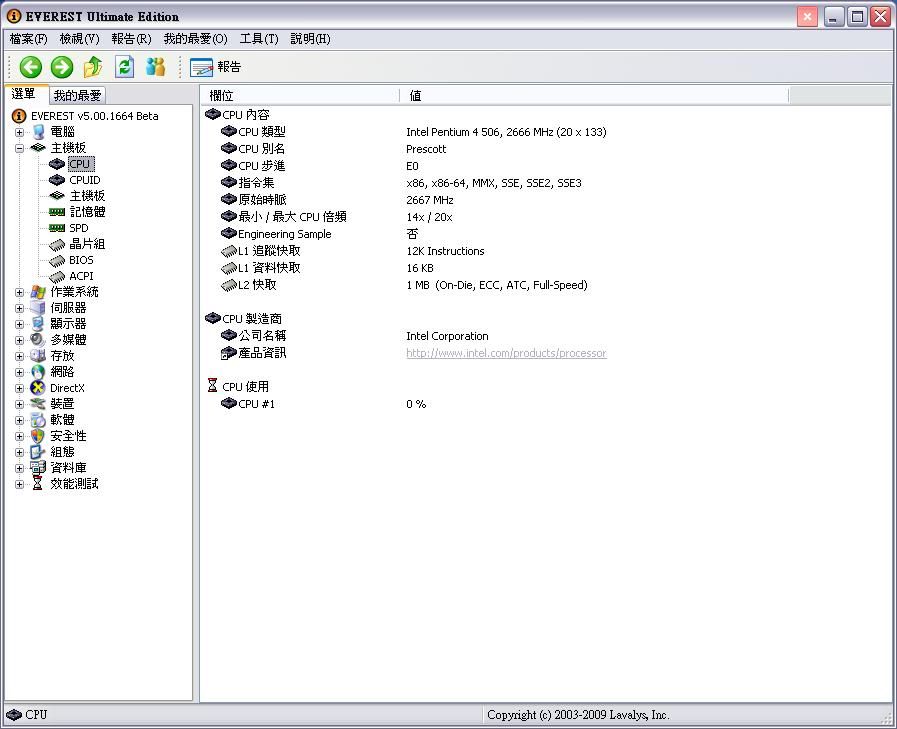Expand the 多媒體 tree node
897x729 pixels.
(19, 340)
